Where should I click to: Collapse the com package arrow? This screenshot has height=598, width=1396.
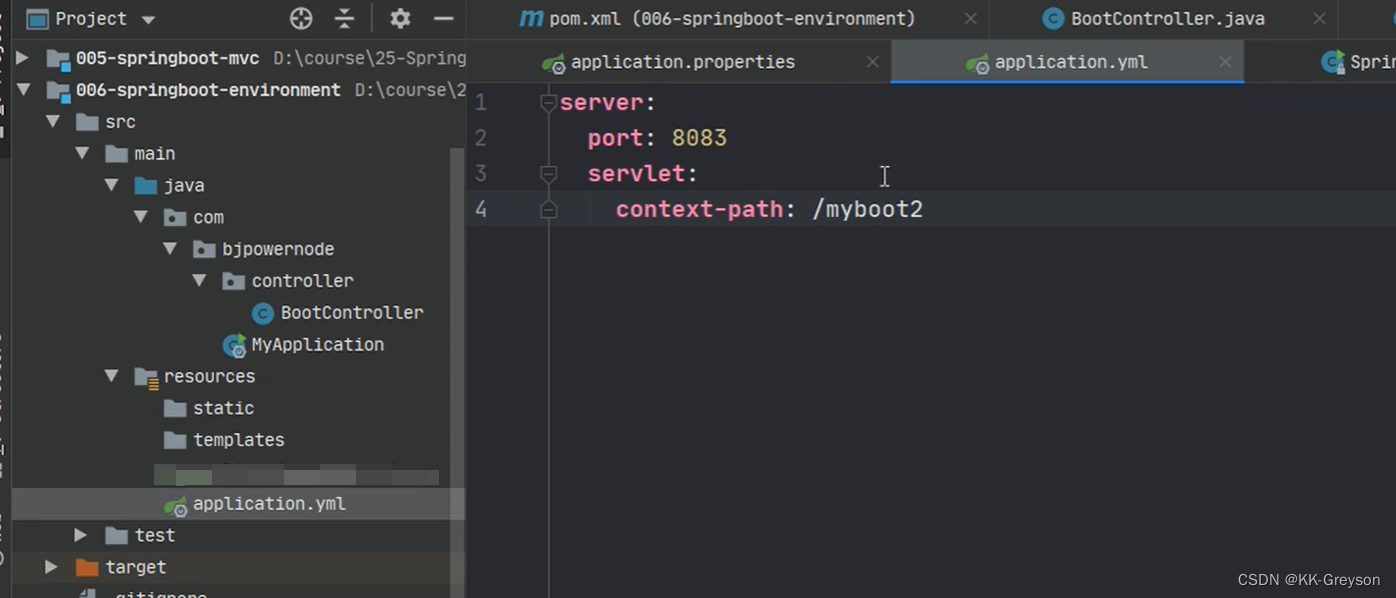[x=141, y=217]
